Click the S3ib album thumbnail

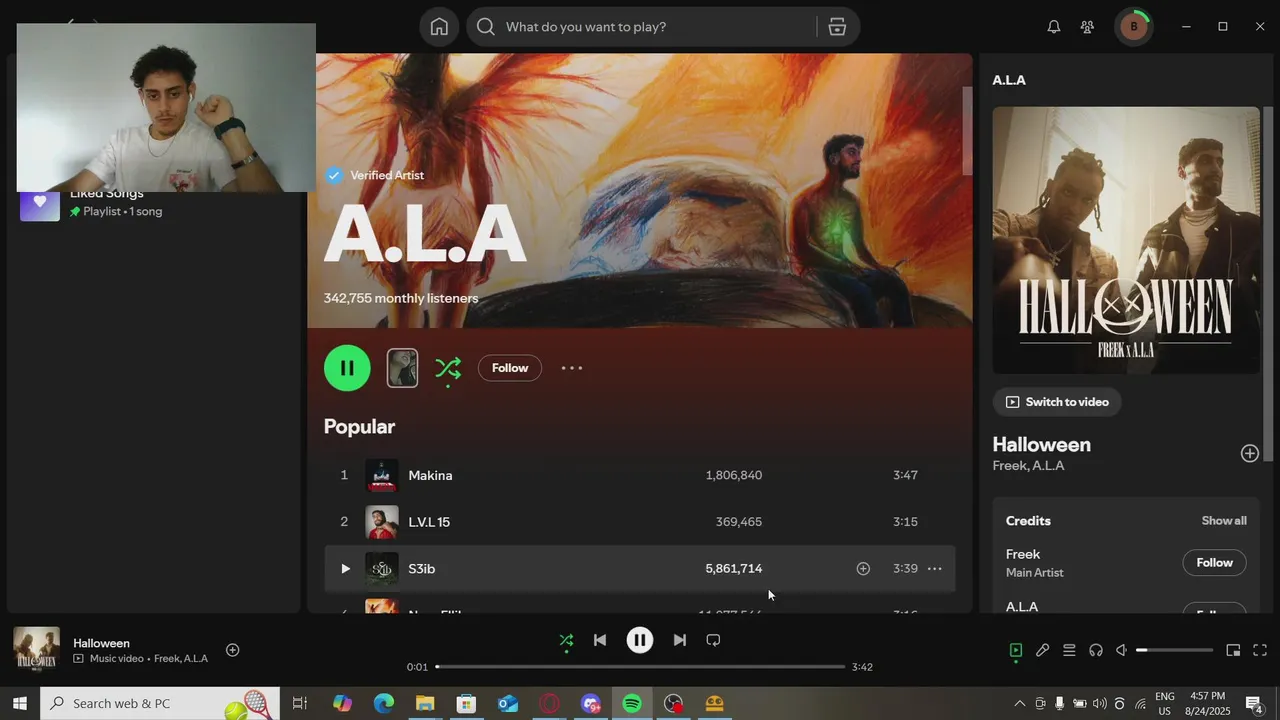(x=382, y=569)
